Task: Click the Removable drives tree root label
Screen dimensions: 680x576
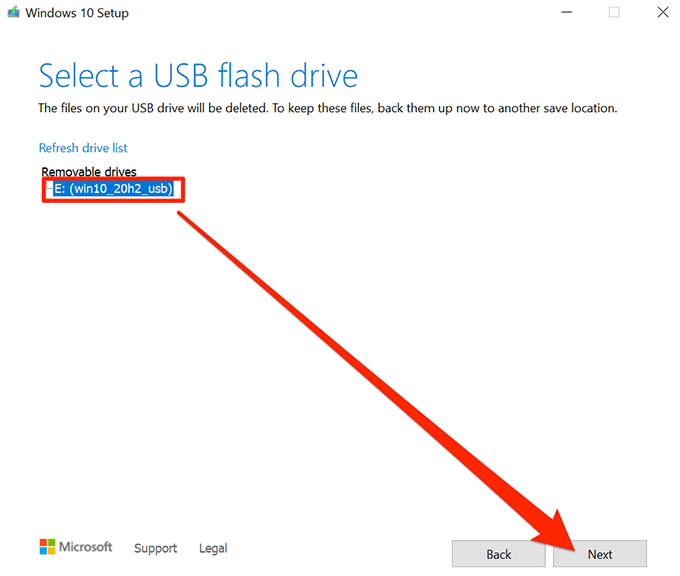Action: point(89,172)
